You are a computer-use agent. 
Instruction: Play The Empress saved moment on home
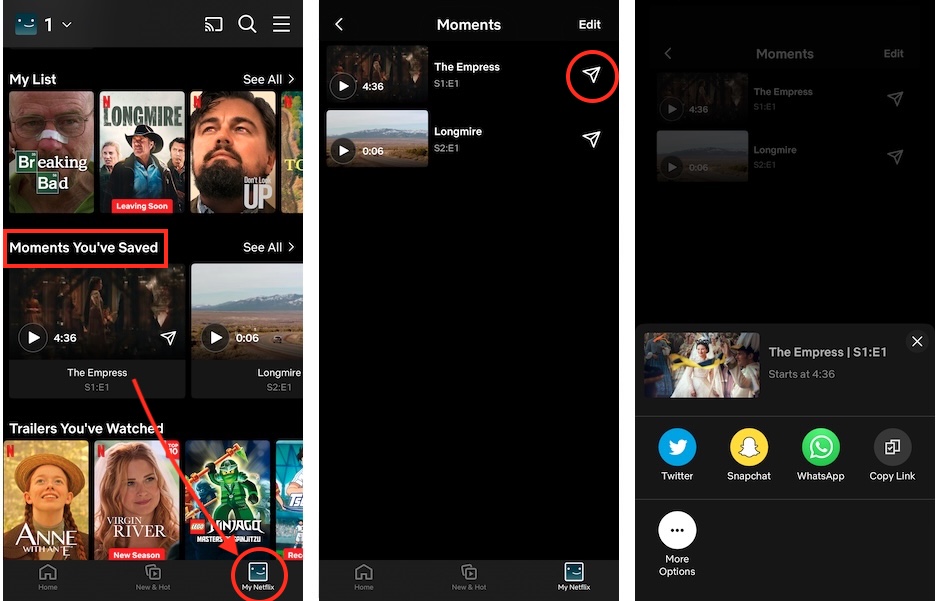point(33,338)
